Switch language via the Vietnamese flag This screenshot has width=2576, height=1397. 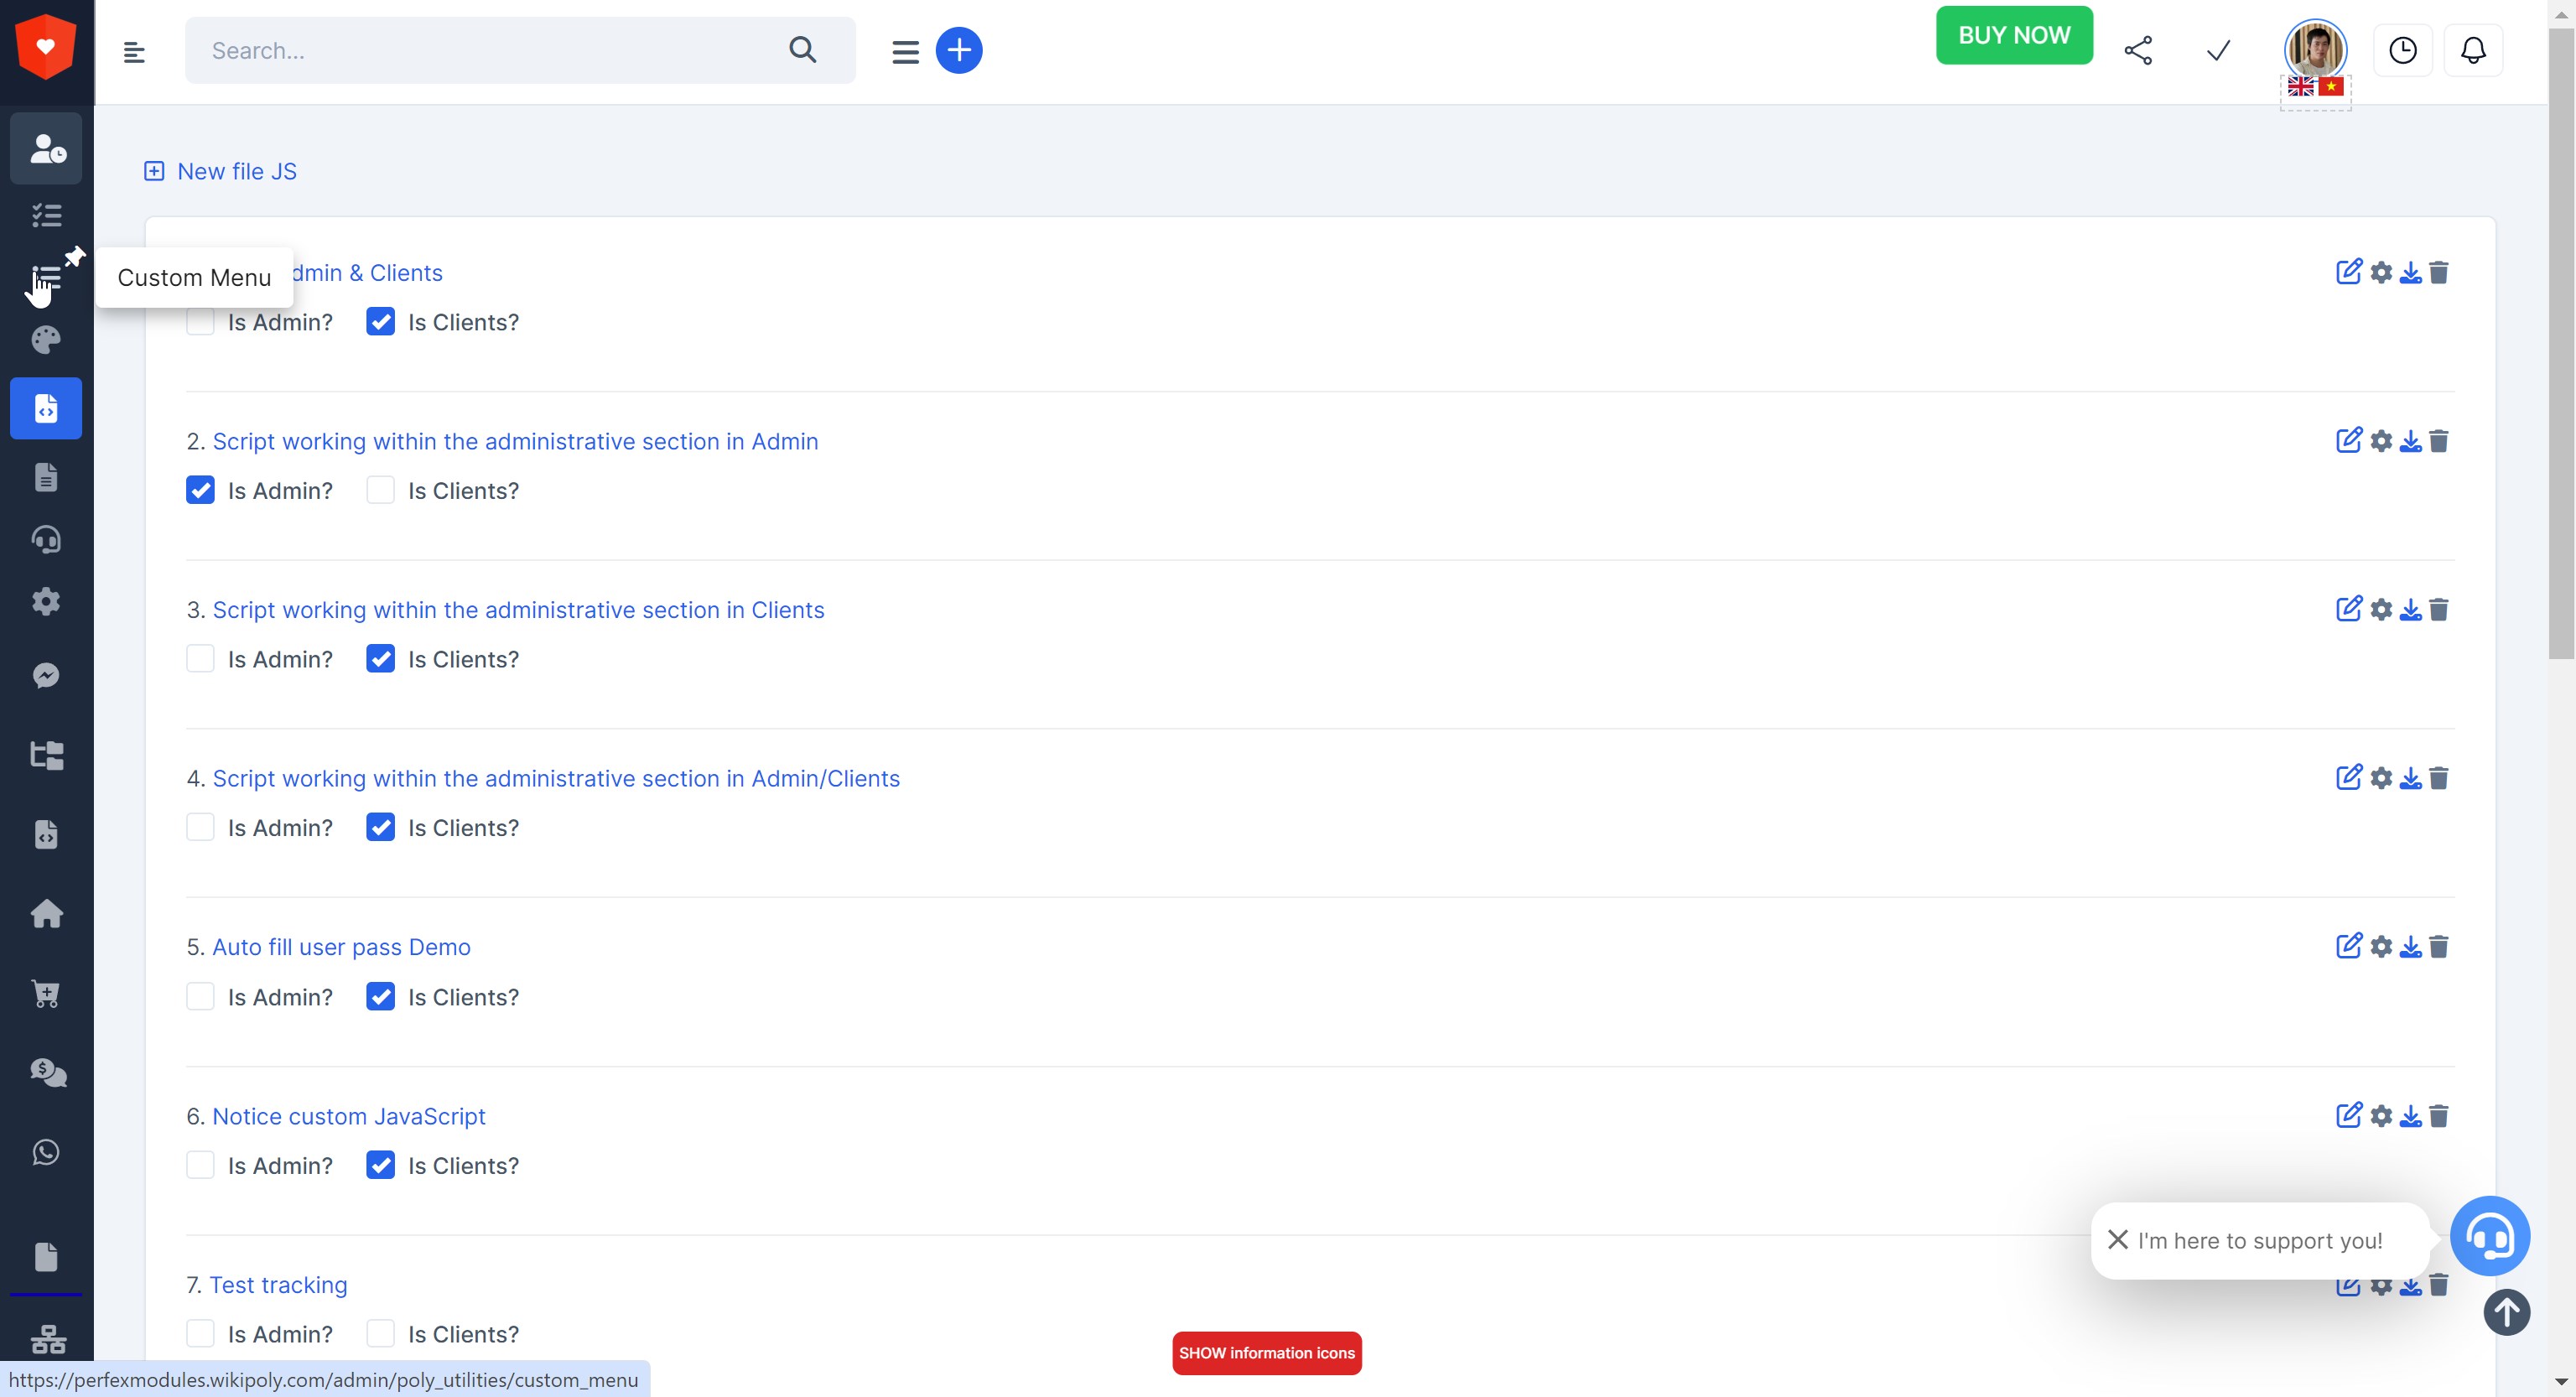(2333, 86)
